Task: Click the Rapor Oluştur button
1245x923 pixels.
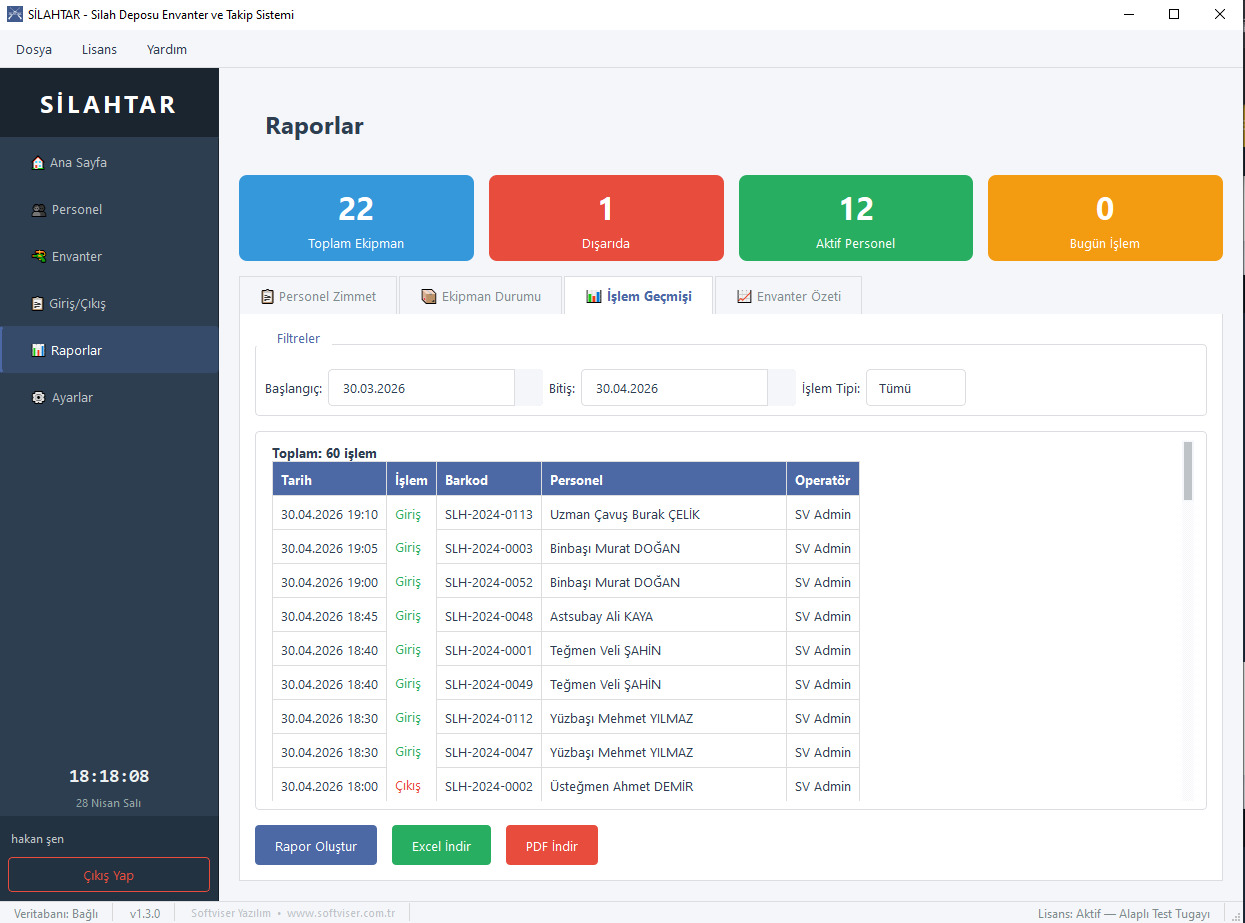Action: point(316,846)
